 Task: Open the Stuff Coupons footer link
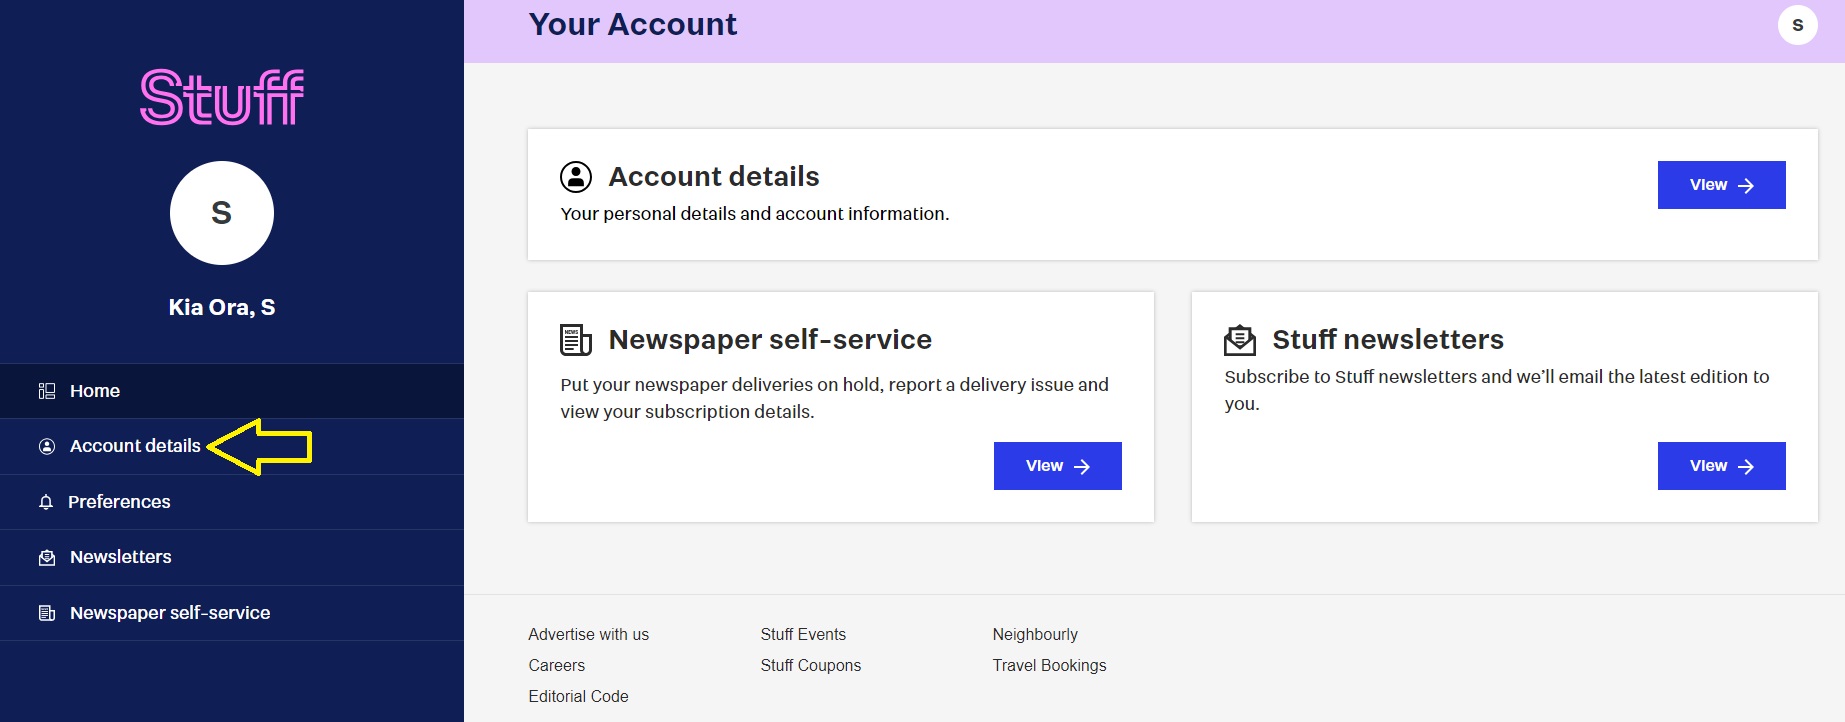coord(810,665)
